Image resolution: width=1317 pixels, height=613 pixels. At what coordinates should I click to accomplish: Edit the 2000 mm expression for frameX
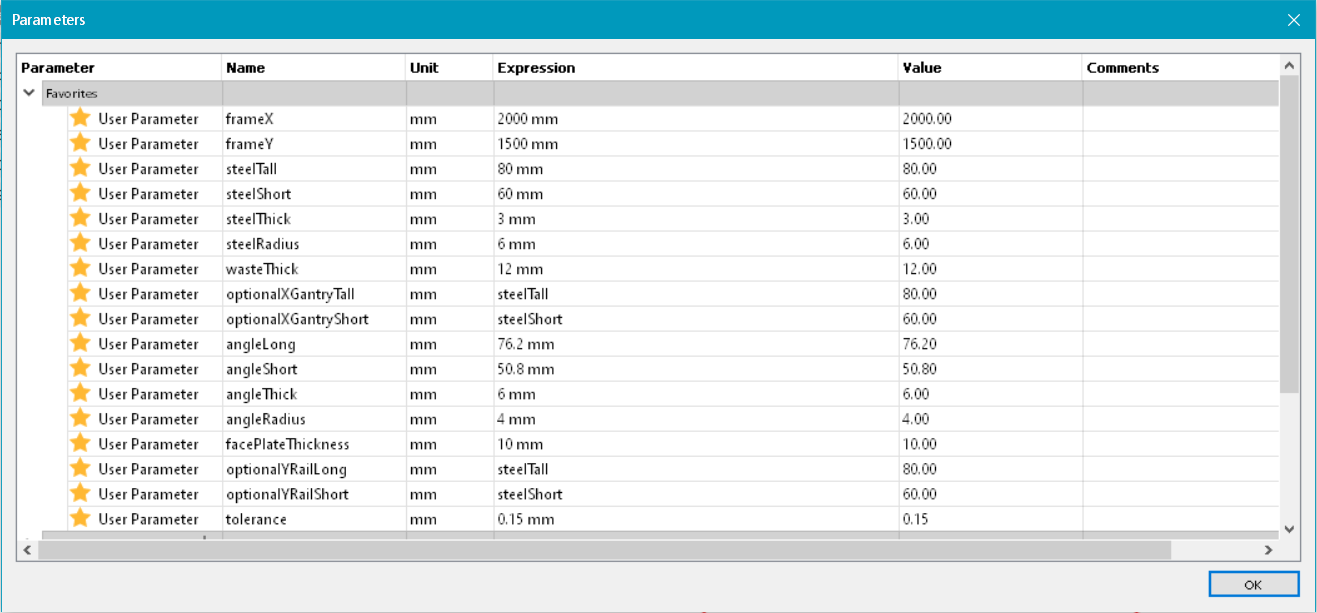(696, 118)
